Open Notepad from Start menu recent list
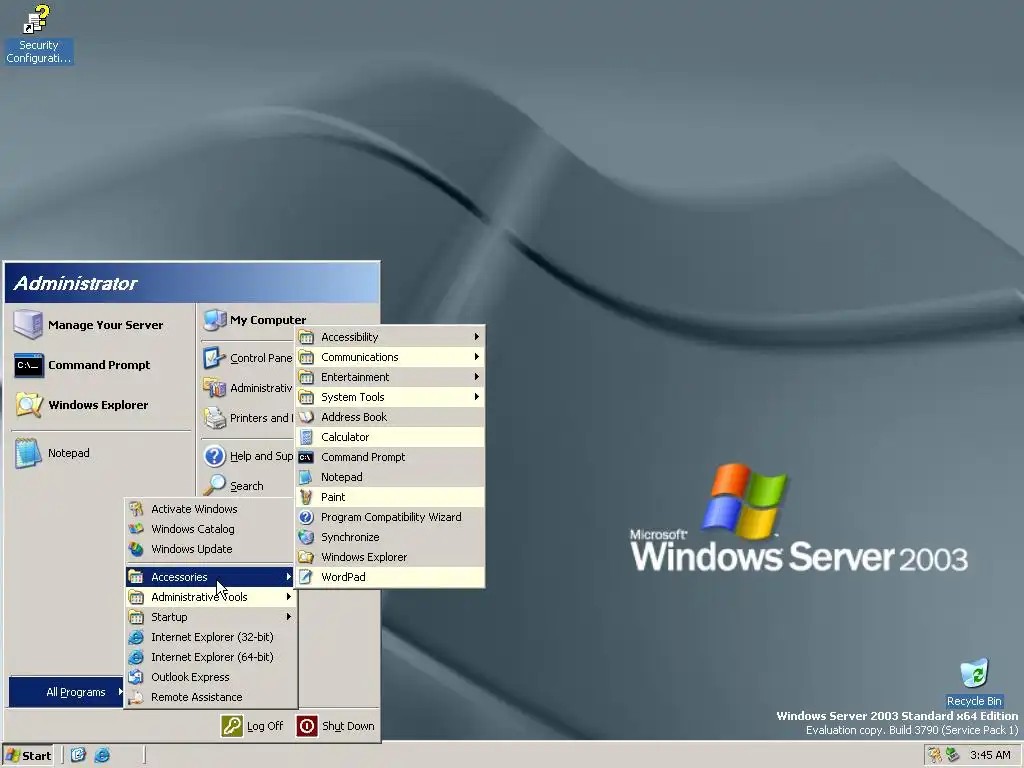The height and width of the screenshot is (768, 1024). 100,453
